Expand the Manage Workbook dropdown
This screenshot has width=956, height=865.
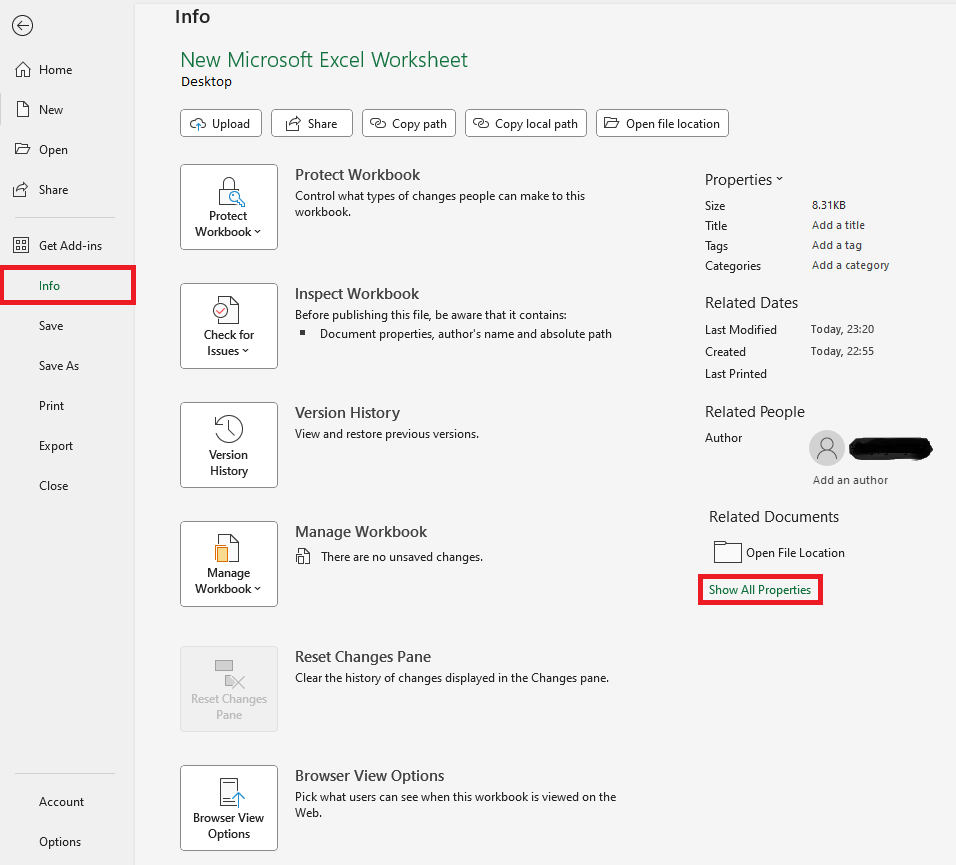pyautogui.click(x=229, y=564)
